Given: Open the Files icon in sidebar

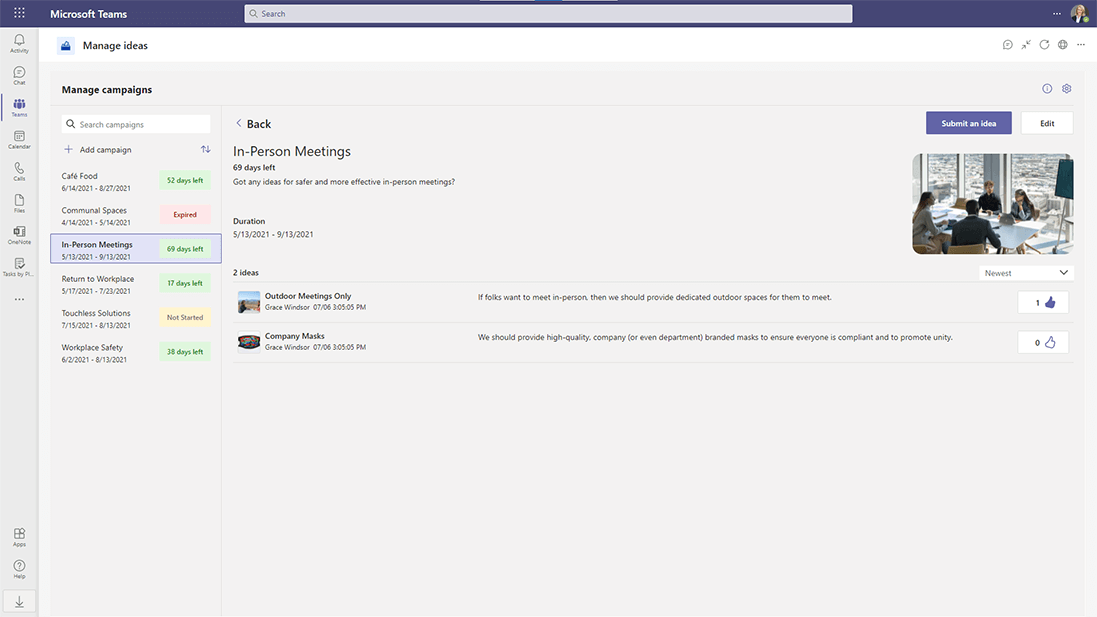Looking at the screenshot, I should (19, 202).
